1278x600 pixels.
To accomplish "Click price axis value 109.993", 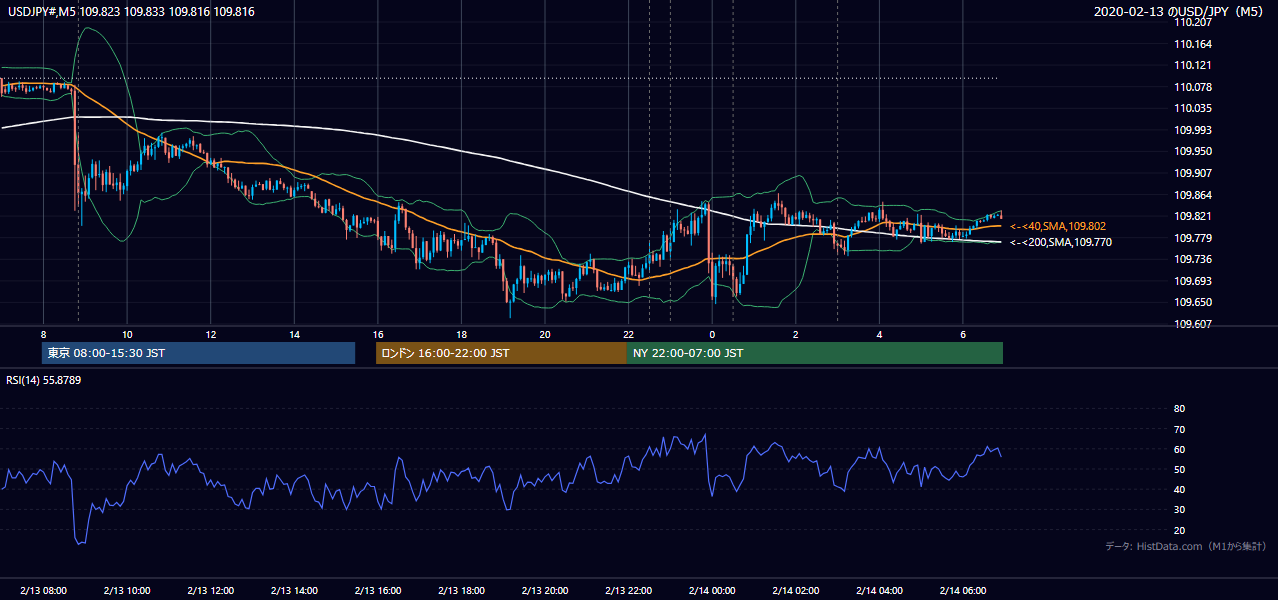I will point(1194,130).
